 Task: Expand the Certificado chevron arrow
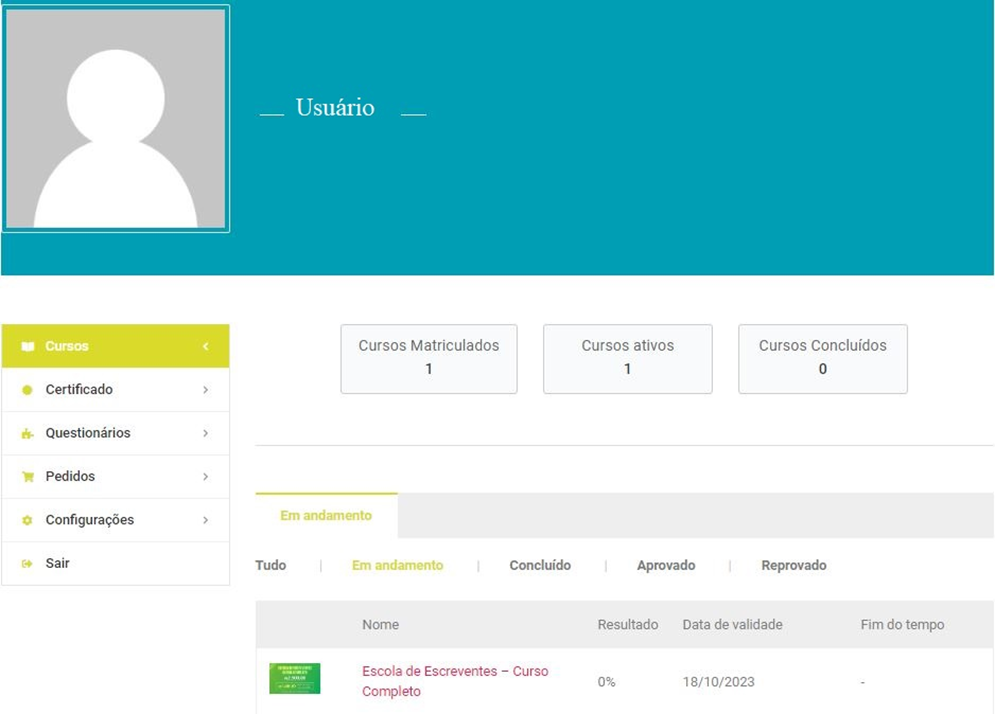pos(205,390)
